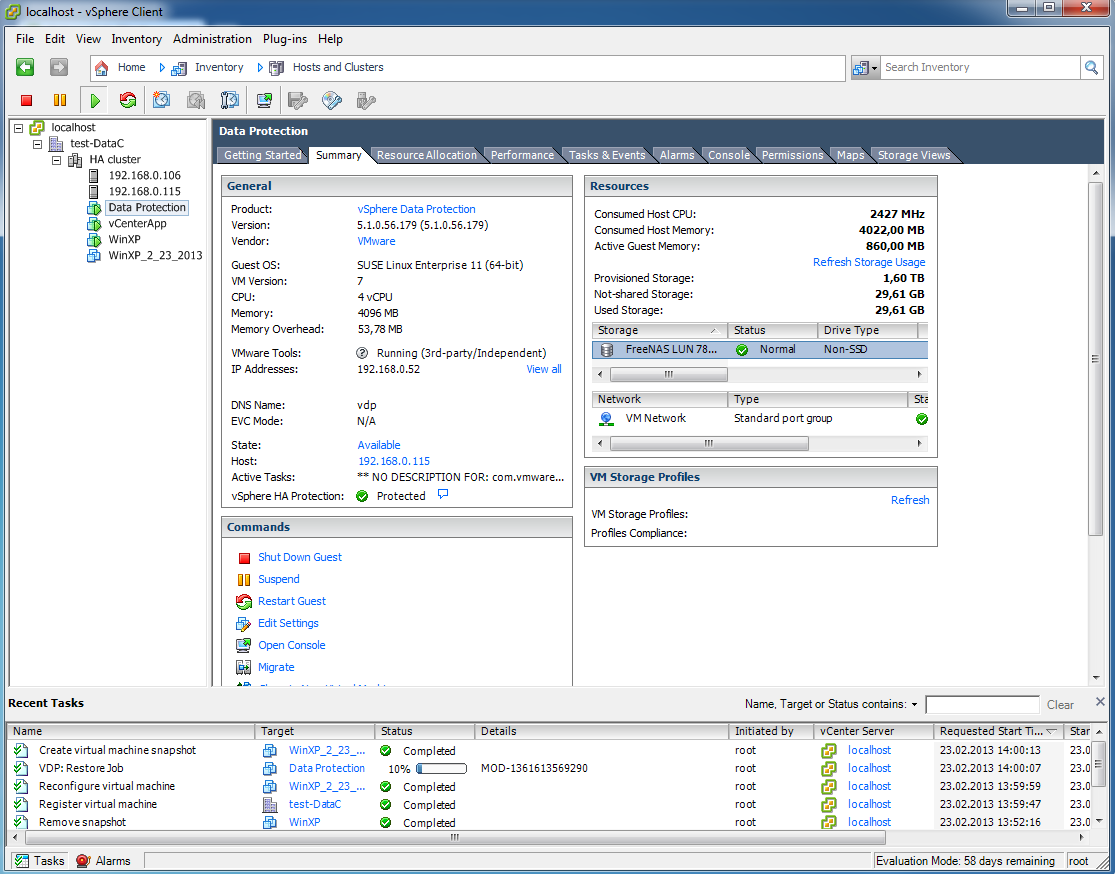1115x874 pixels.
Task: Switch to the Getting Started tab
Action: click(262, 155)
